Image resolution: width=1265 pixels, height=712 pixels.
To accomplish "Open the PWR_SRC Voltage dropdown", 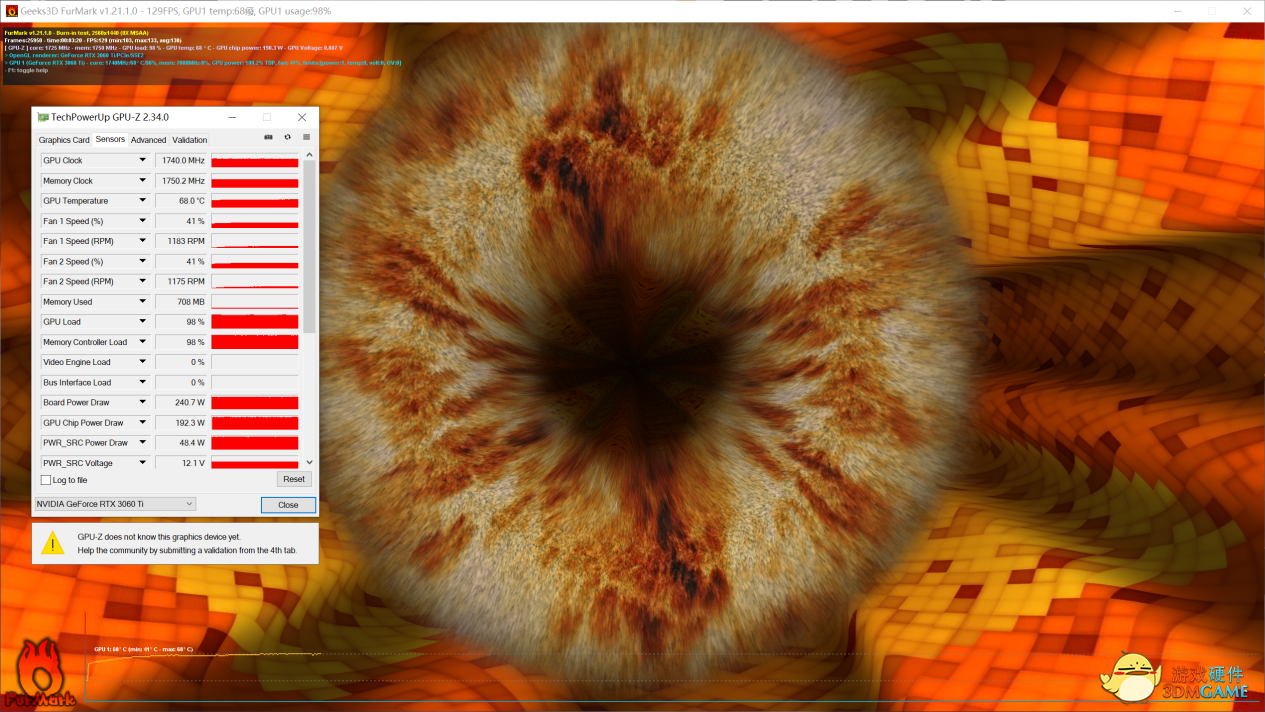I will coord(142,463).
